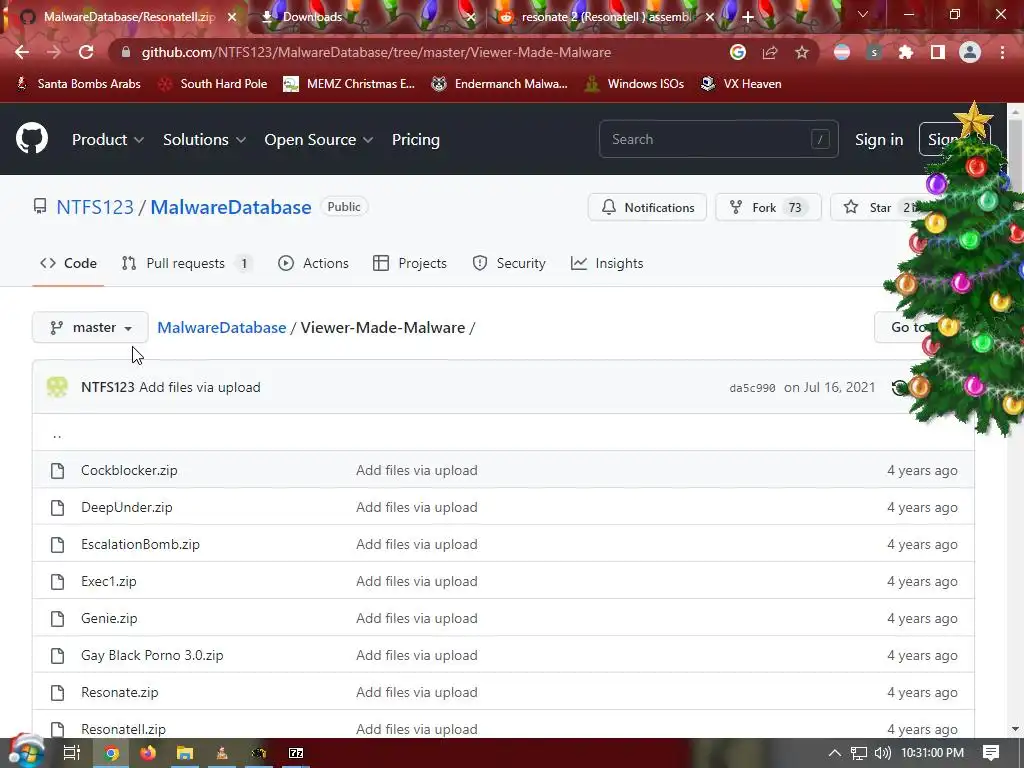
Task: Expand the Solutions menu
Action: tap(204, 139)
